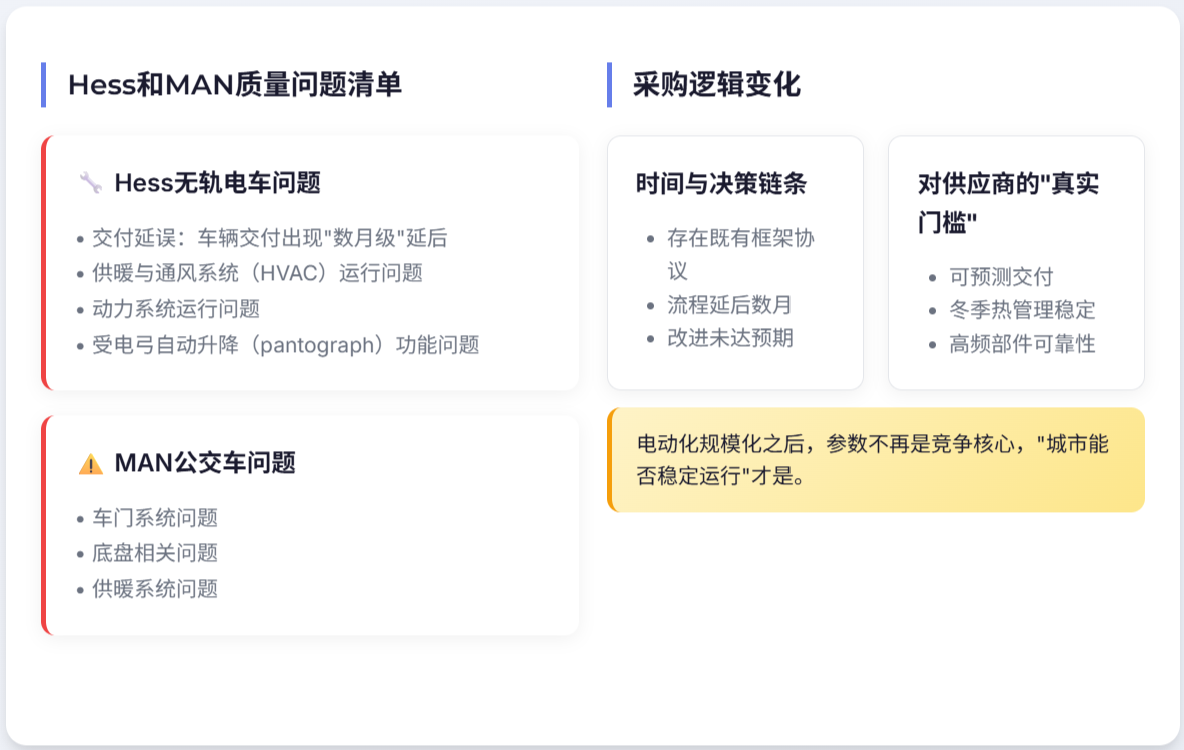The width and height of the screenshot is (1184, 750).
Task: Click the MAN公交车问题 card title
Action: click(x=205, y=464)
